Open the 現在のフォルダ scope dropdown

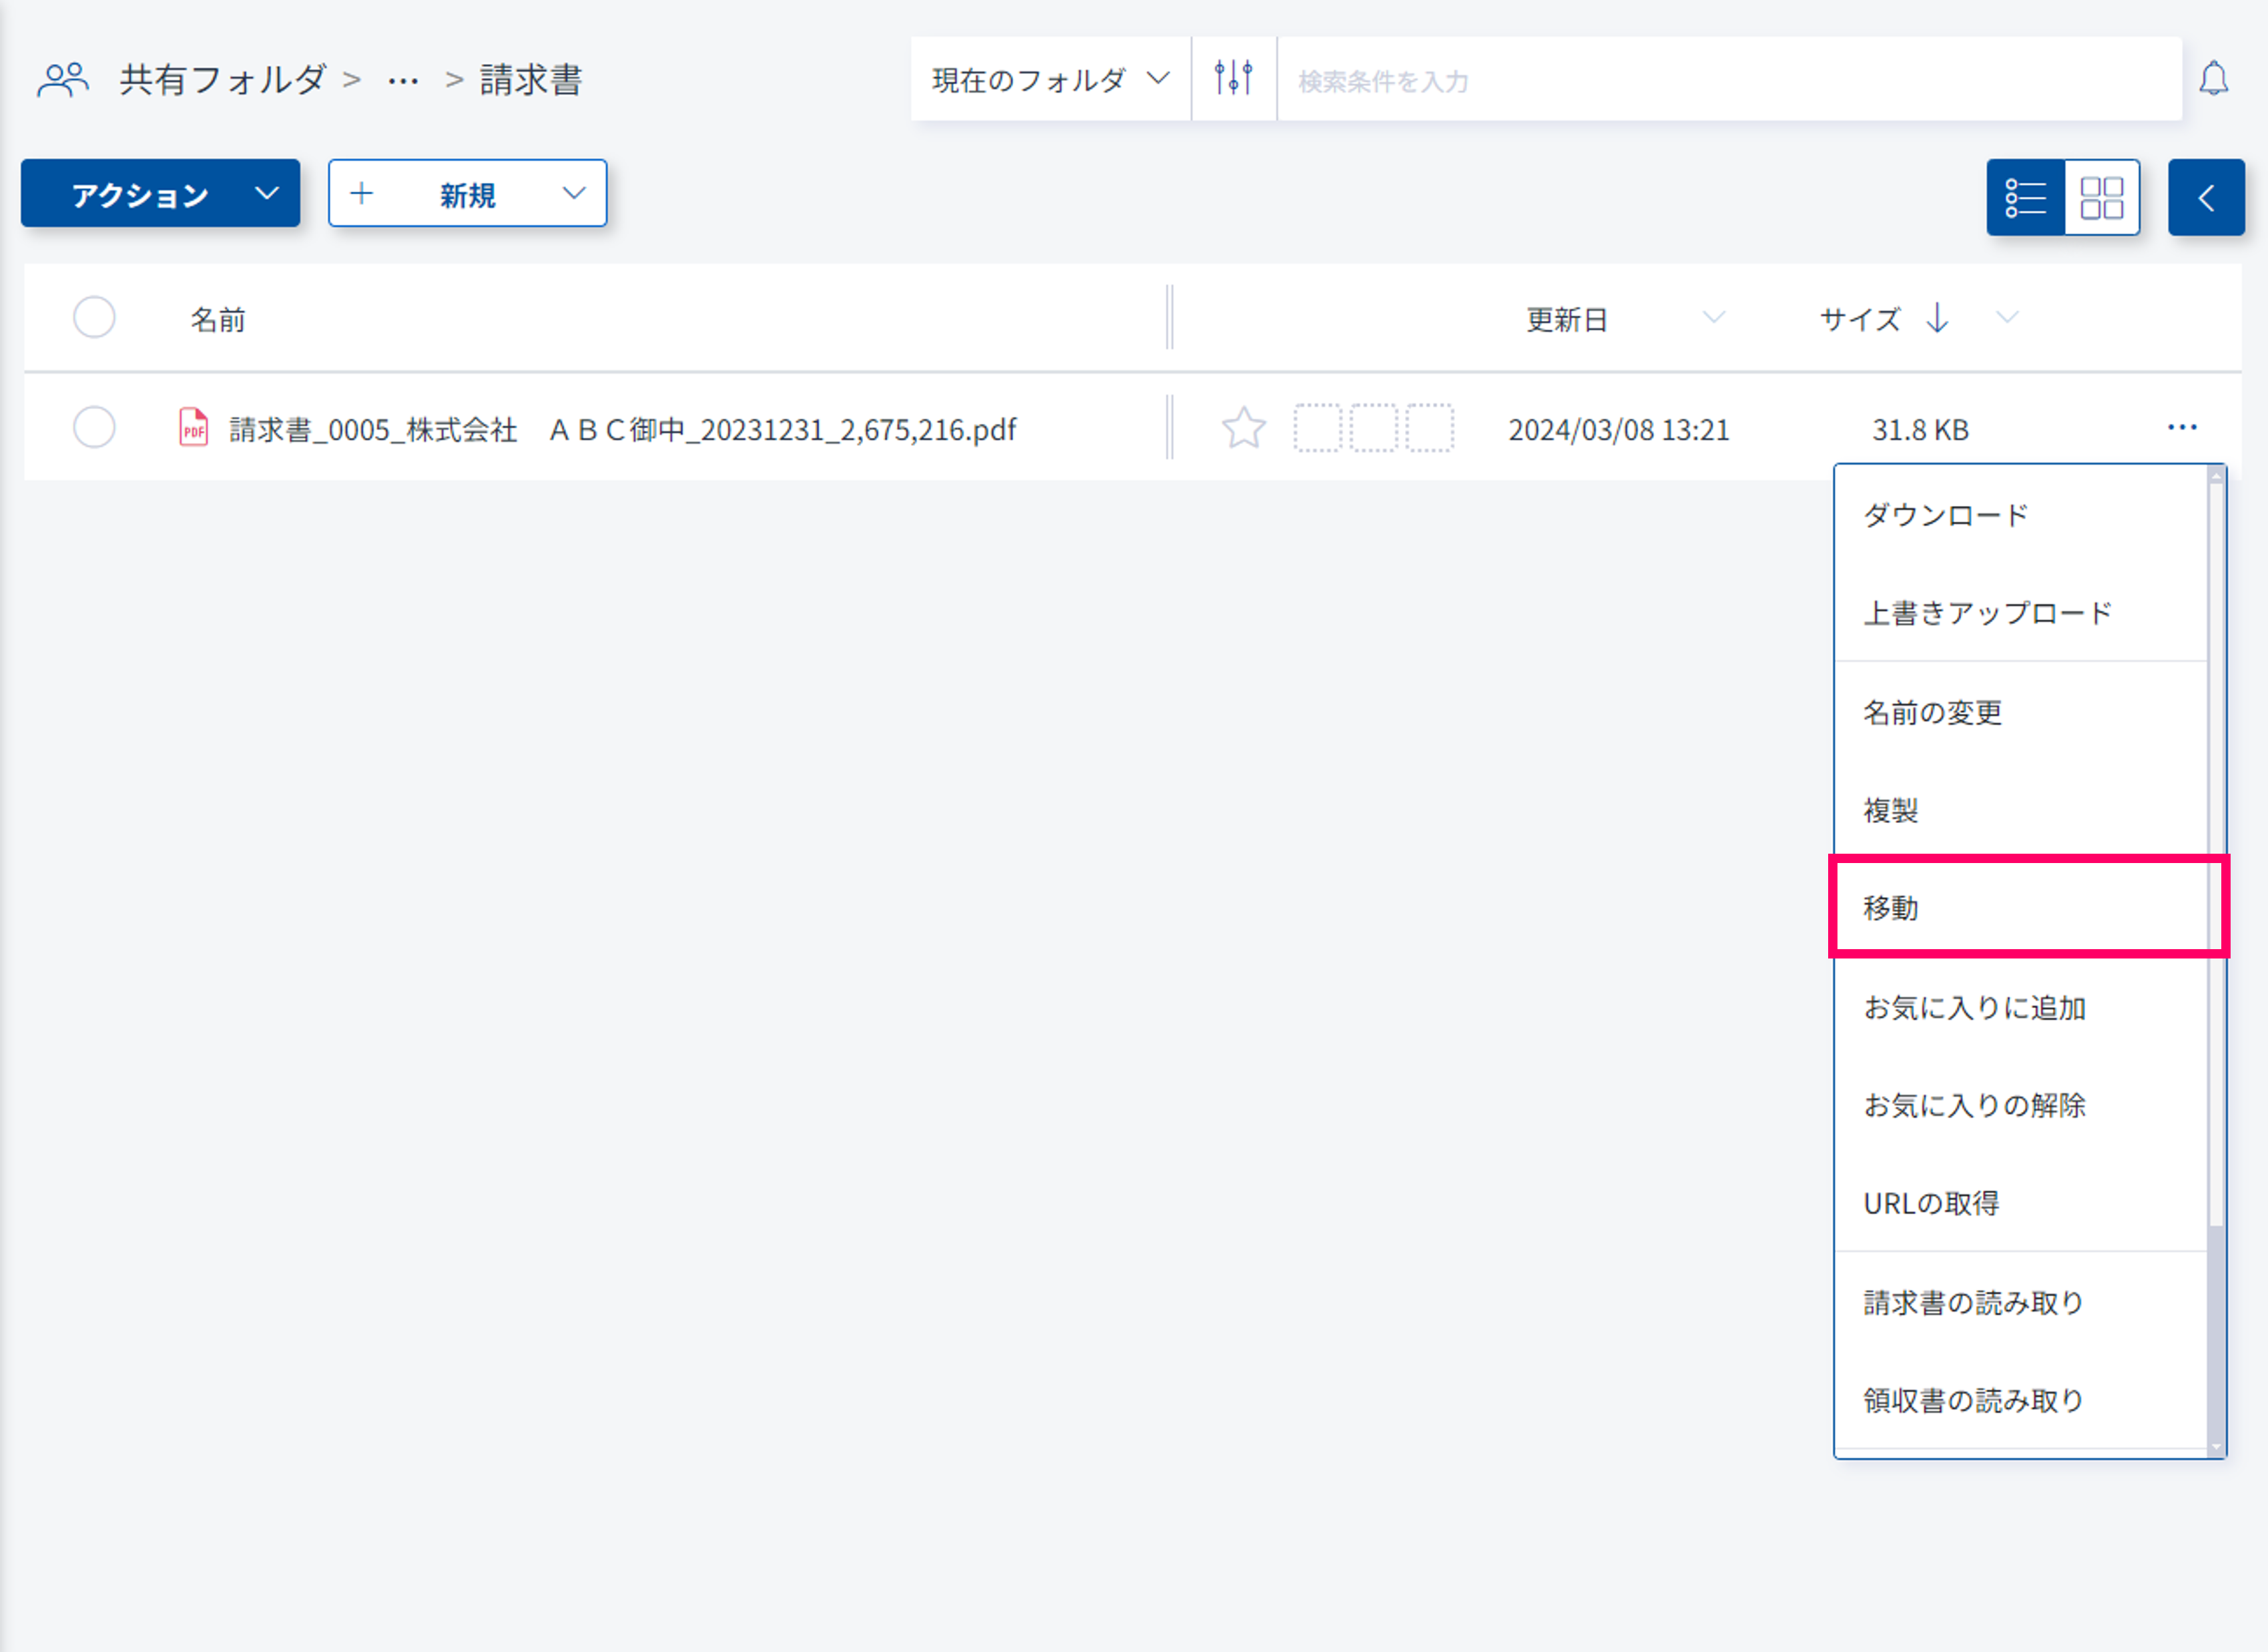click(1049, 79)
